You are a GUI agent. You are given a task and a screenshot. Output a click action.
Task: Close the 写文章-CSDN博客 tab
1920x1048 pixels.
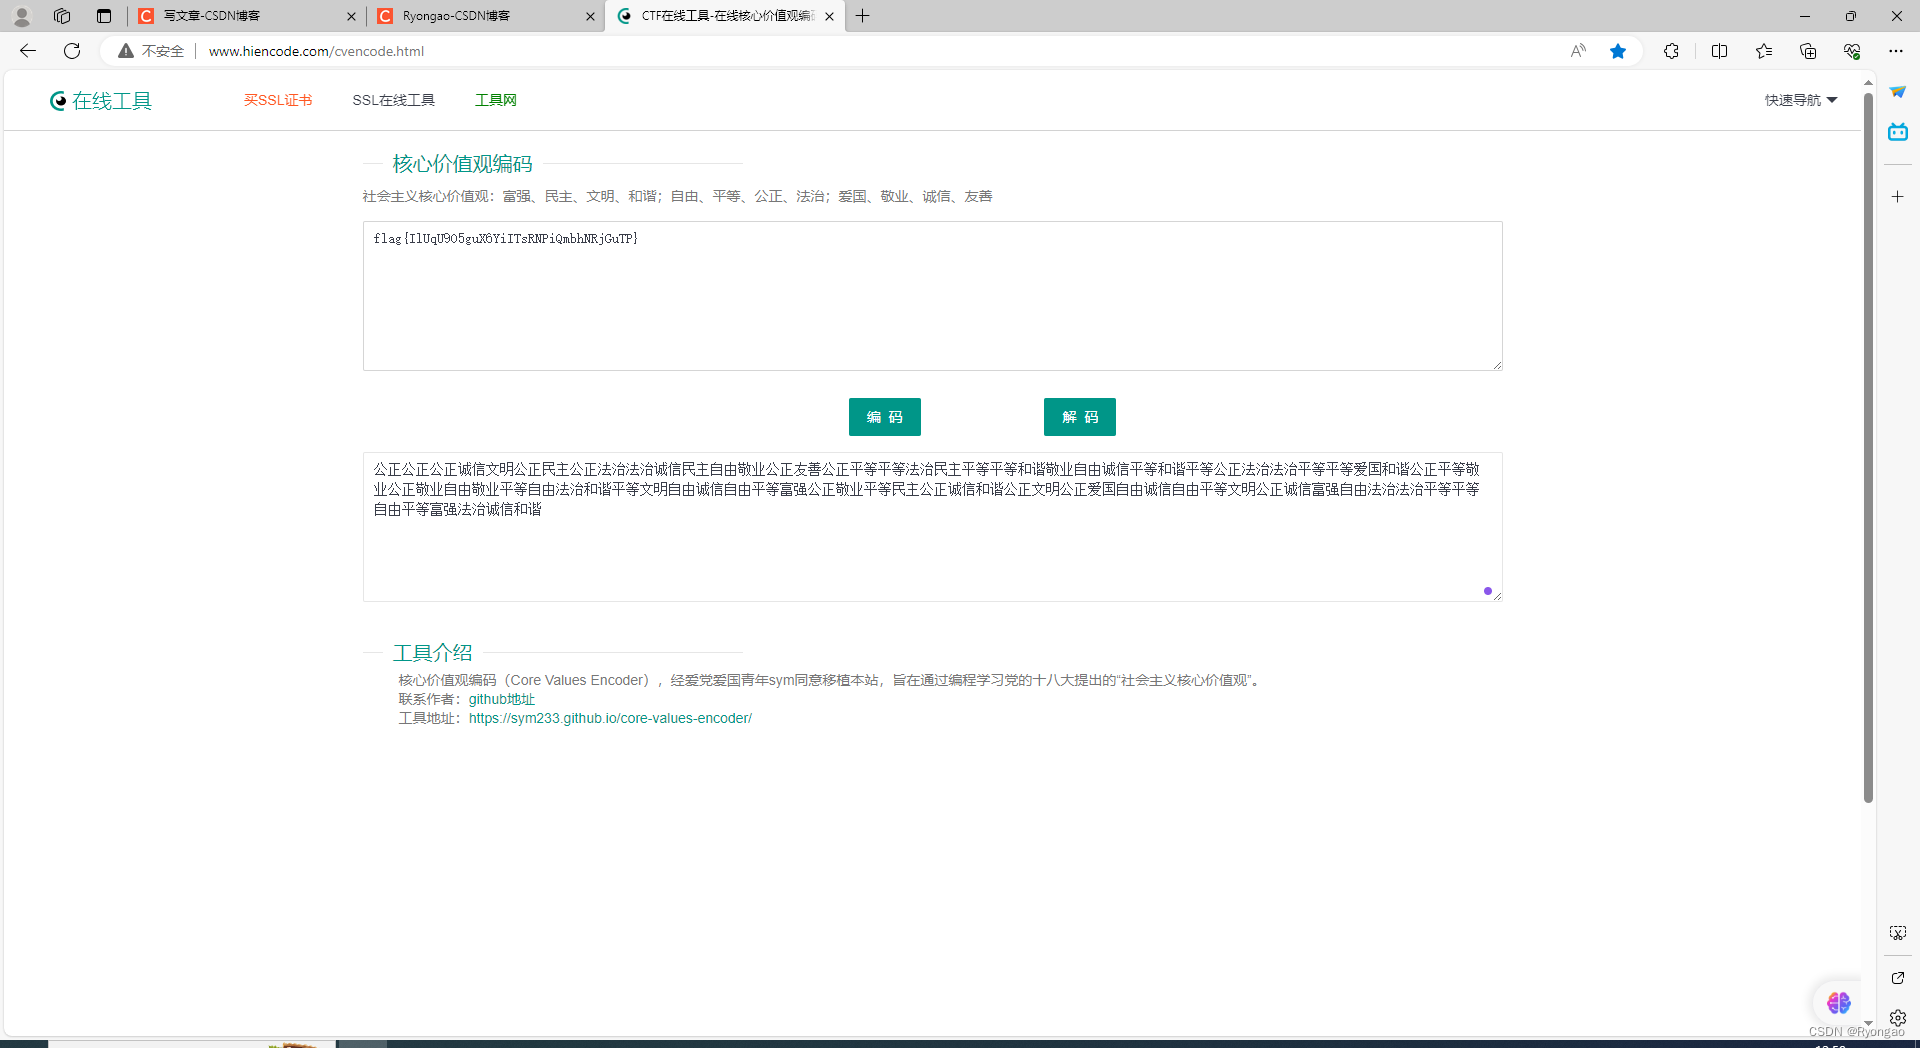coord(351,16)
